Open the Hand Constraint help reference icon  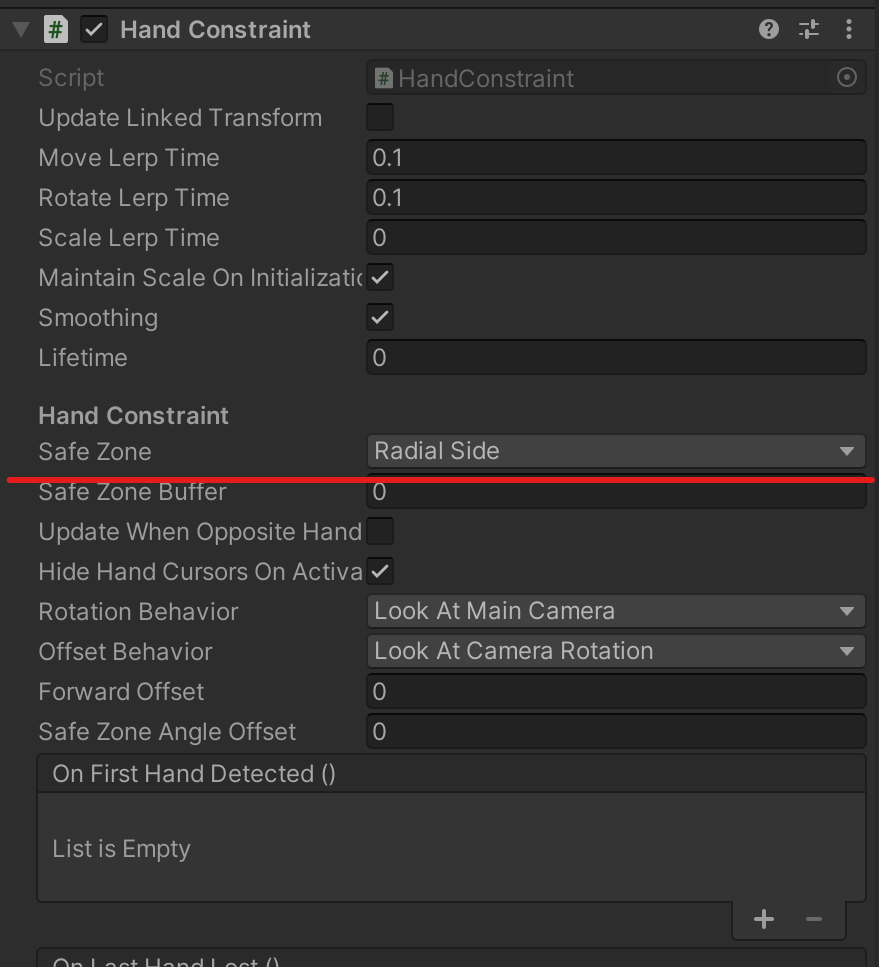(769, 29)
